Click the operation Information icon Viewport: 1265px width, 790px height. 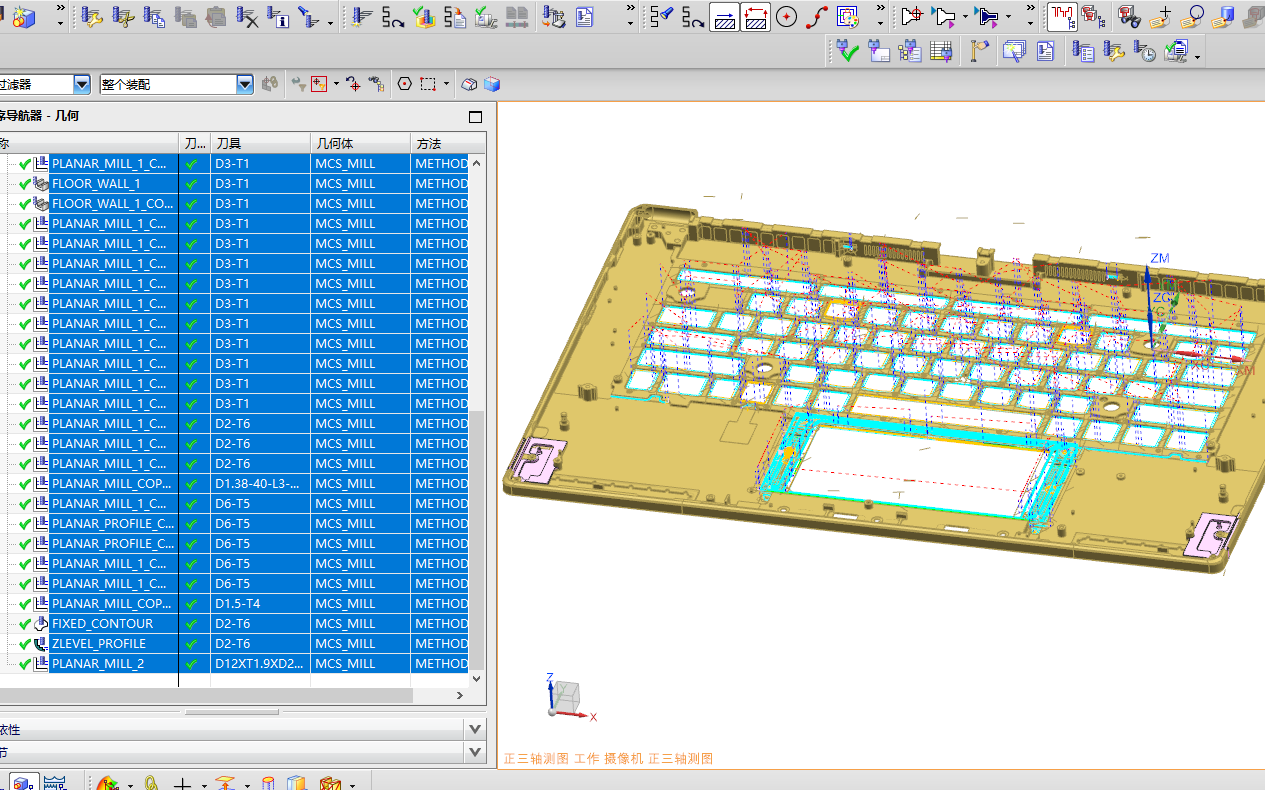[279, 17]
